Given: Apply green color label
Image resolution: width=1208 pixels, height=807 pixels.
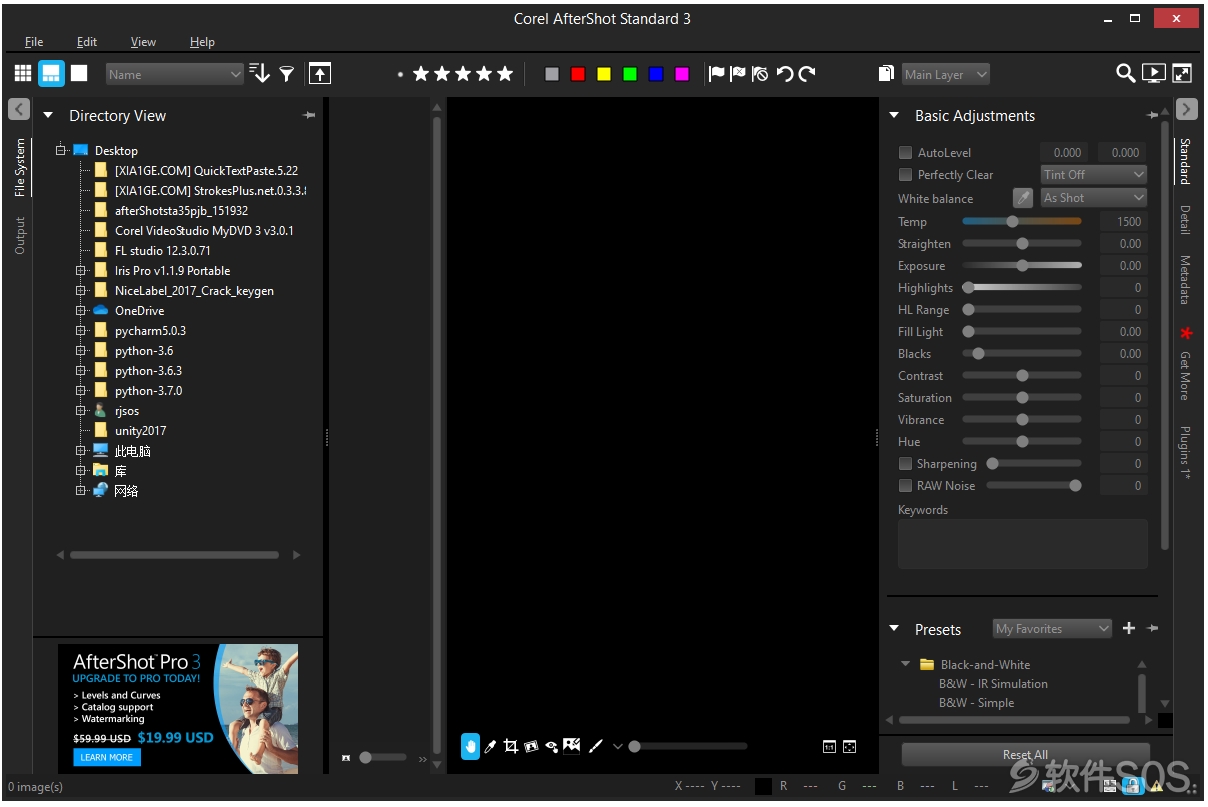Looking at the screenshot, I should [x=629, y=74].
